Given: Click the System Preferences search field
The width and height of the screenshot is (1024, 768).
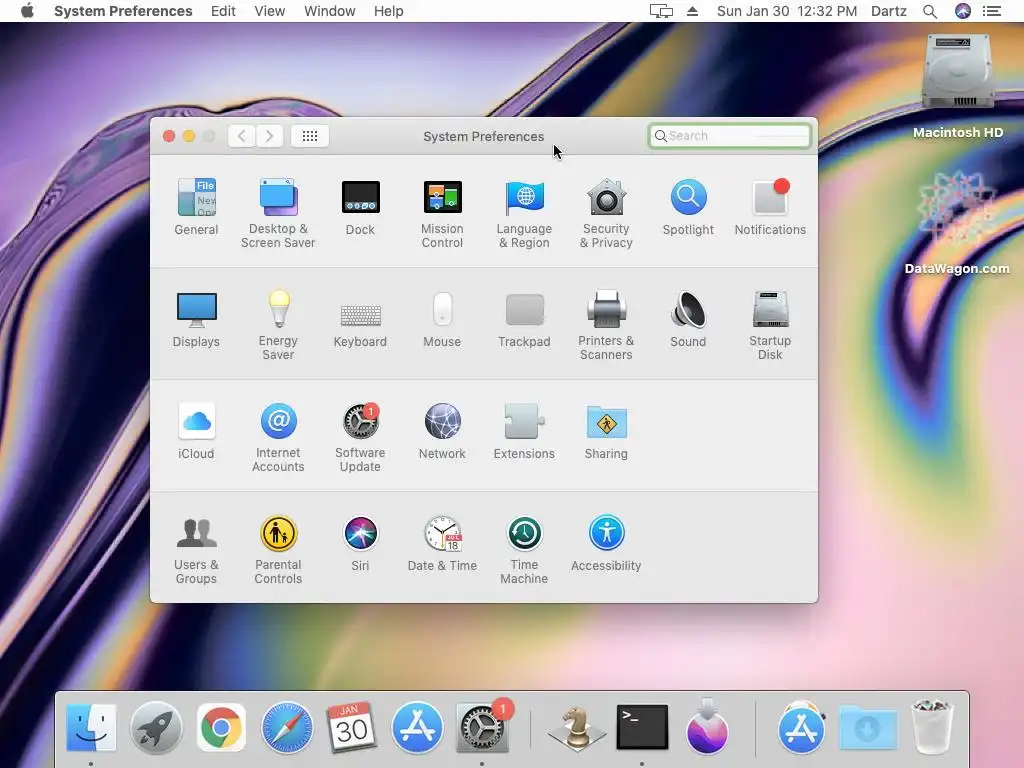Looking at the screenshot, I should pyautogui.click(x=729, y=136).
